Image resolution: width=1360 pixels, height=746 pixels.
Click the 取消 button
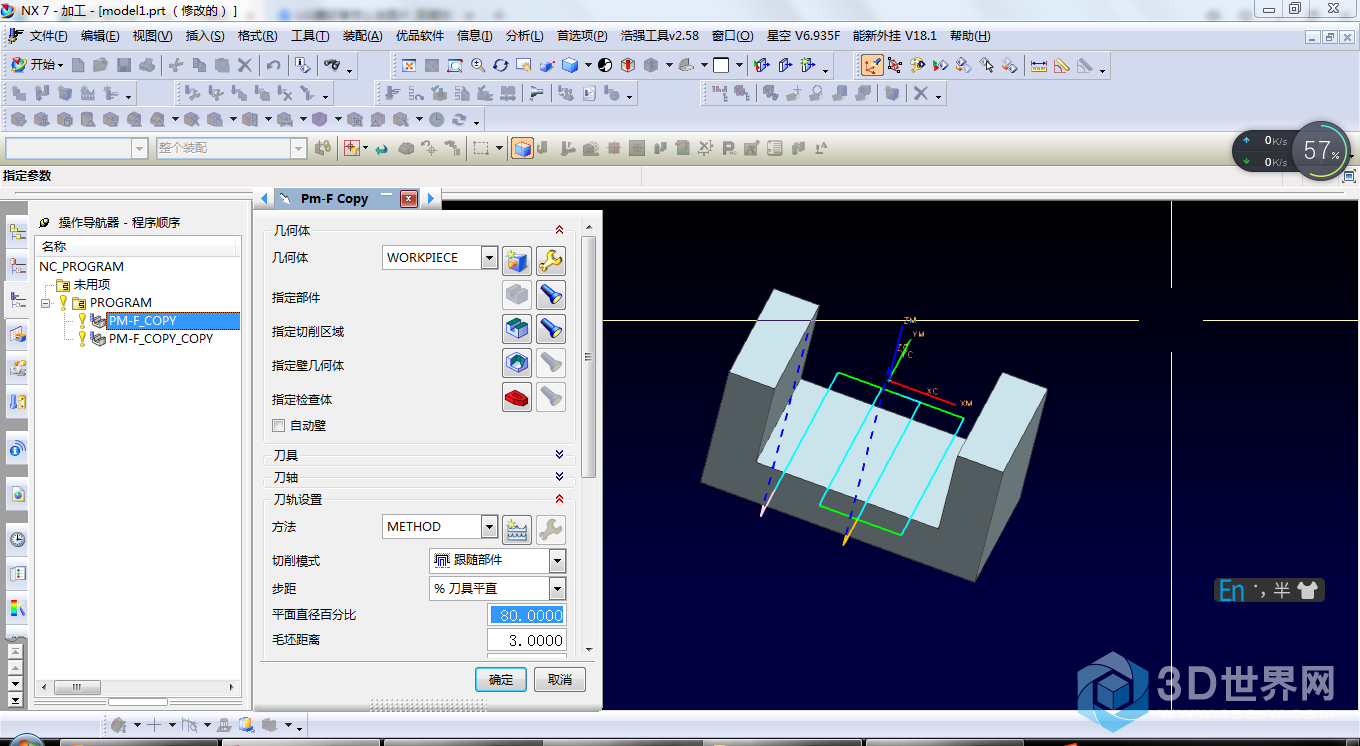(x=560, y=680)
